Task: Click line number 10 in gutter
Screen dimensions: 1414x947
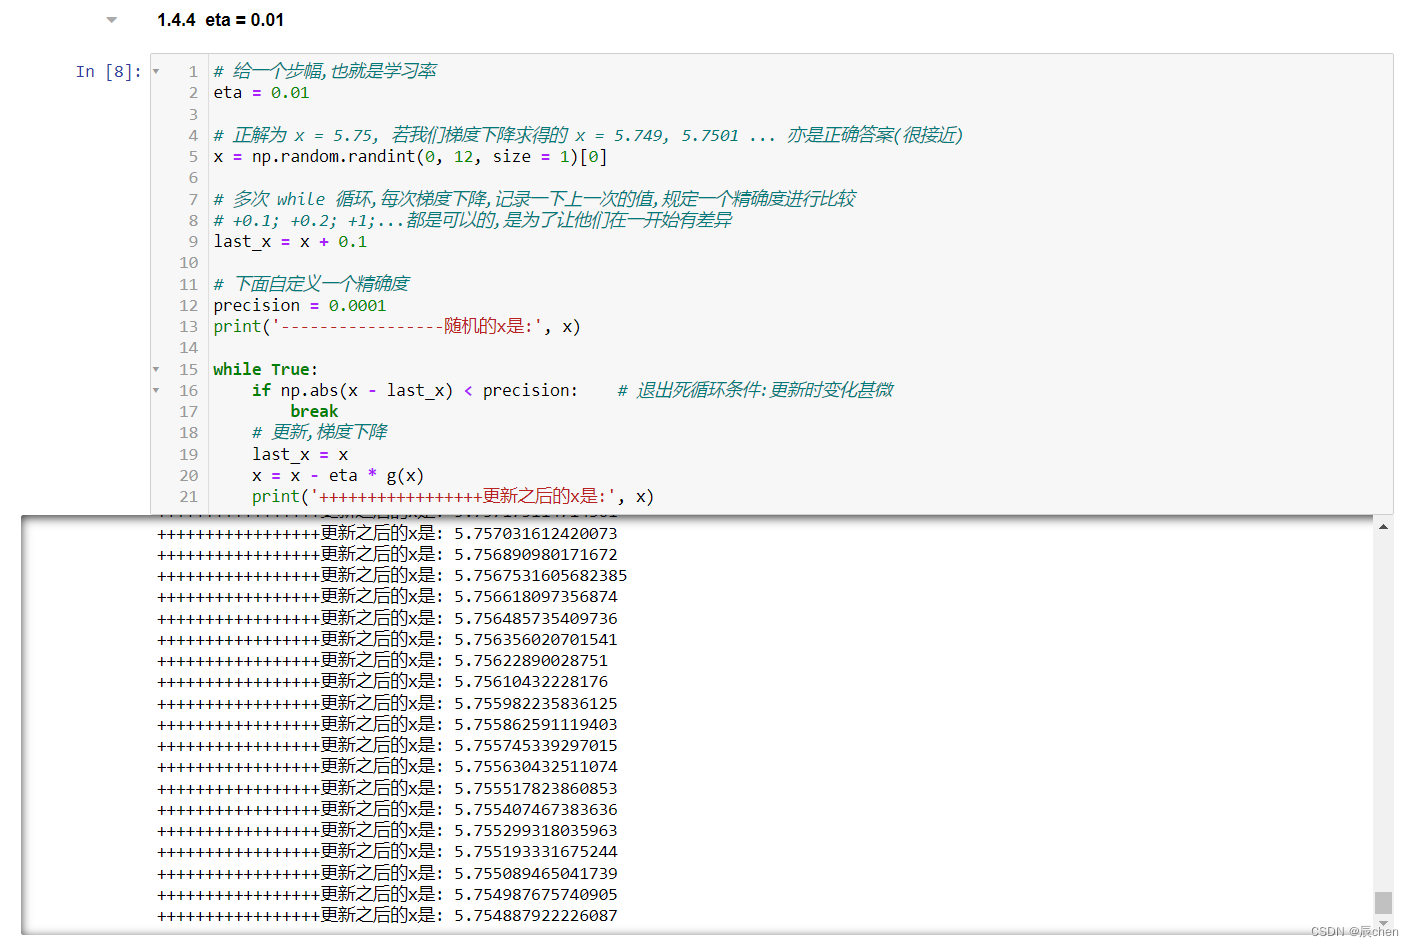Action: [189, 263]
